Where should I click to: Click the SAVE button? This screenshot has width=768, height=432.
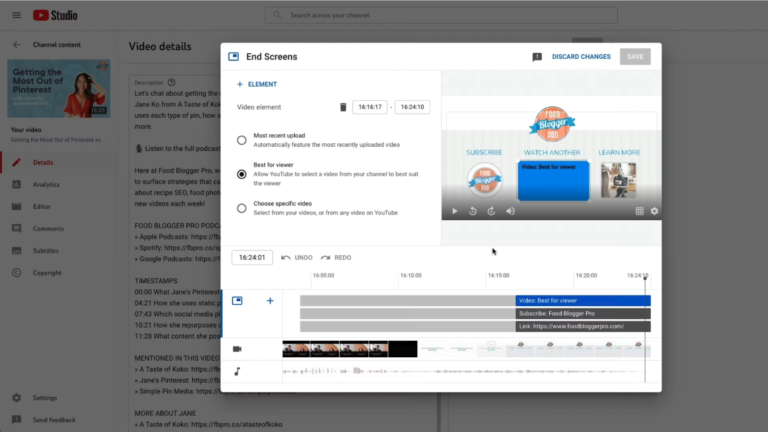pos(635,57)
